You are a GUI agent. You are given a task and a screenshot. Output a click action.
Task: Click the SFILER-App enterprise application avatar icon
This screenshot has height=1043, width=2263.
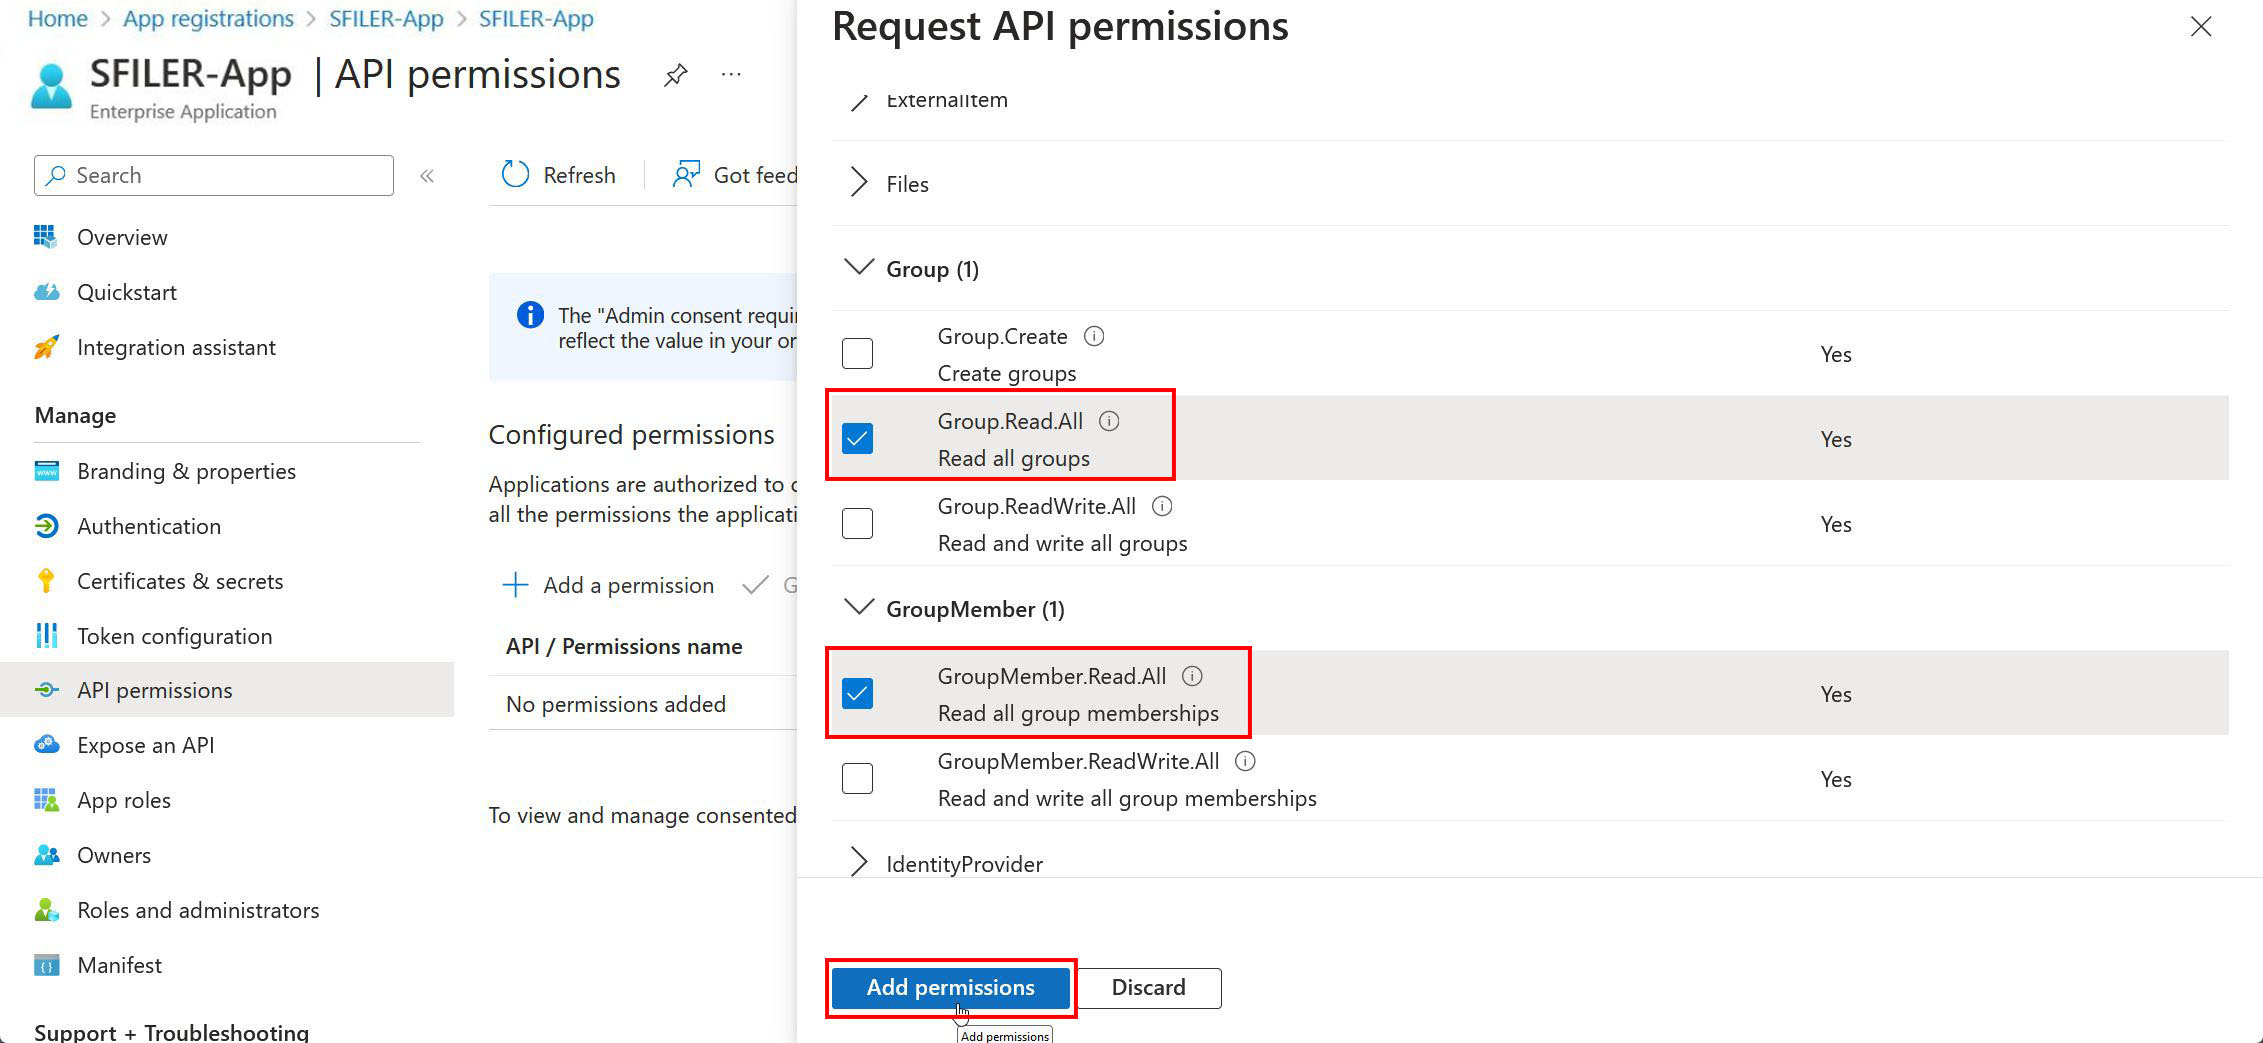pos(52,86)
